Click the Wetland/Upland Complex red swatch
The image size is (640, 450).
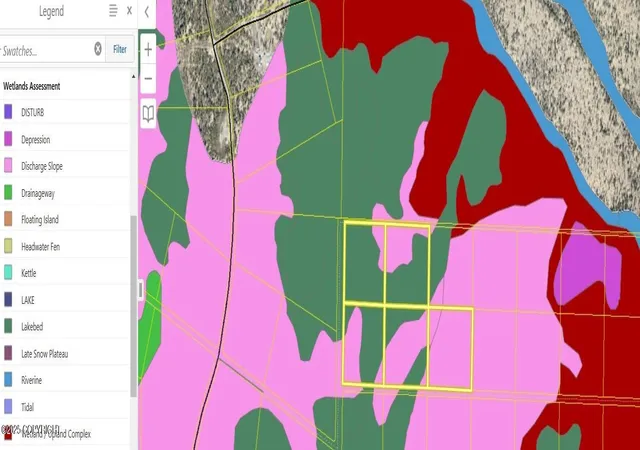[8, 435]
